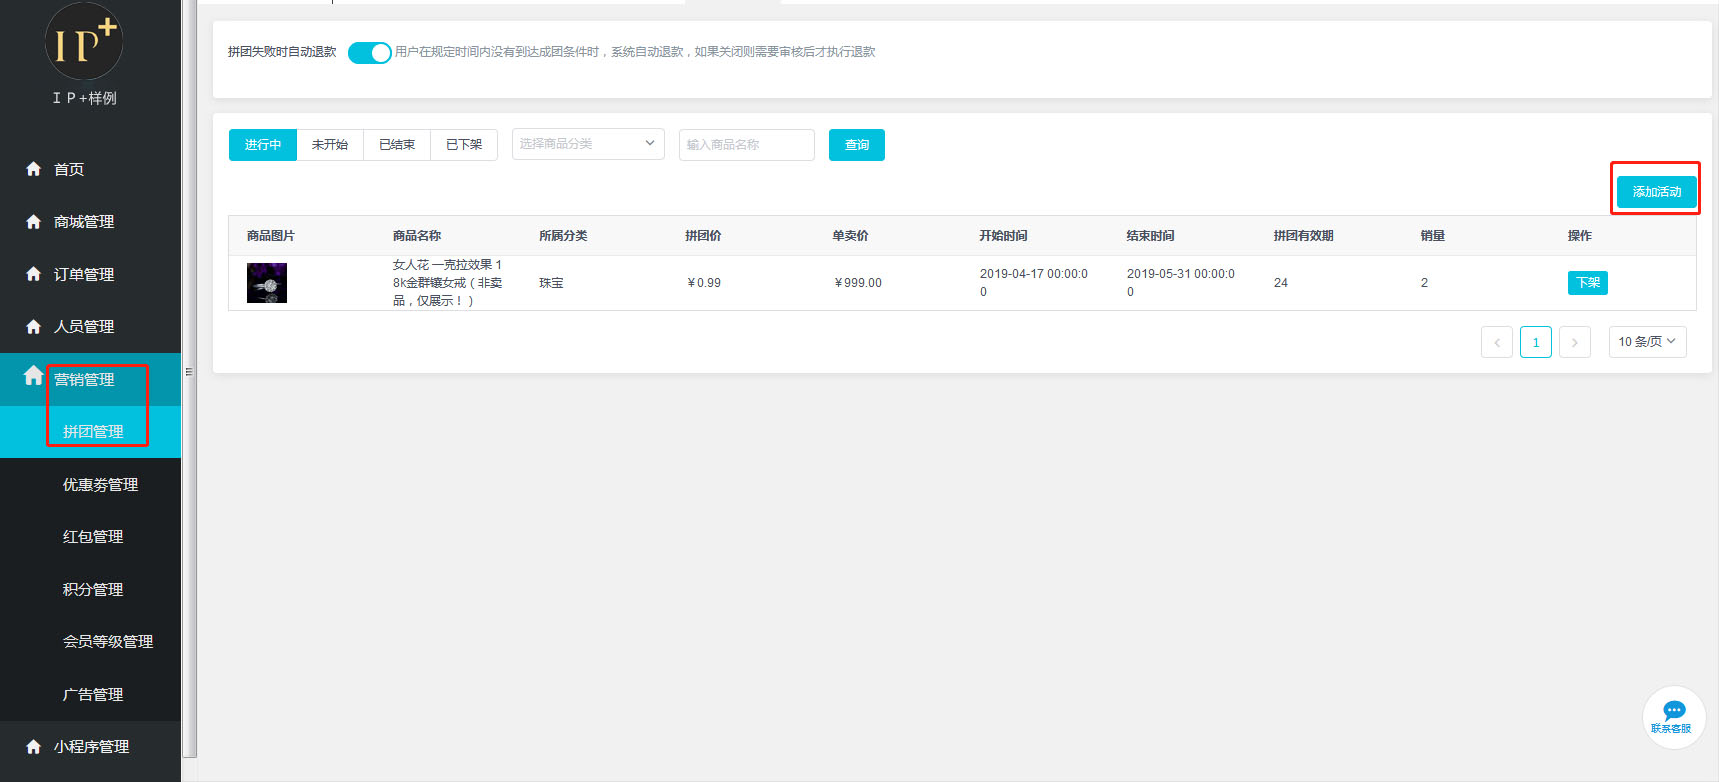
Task: Open the 选择商品分类 dropdown
Action: coord(587,144)
